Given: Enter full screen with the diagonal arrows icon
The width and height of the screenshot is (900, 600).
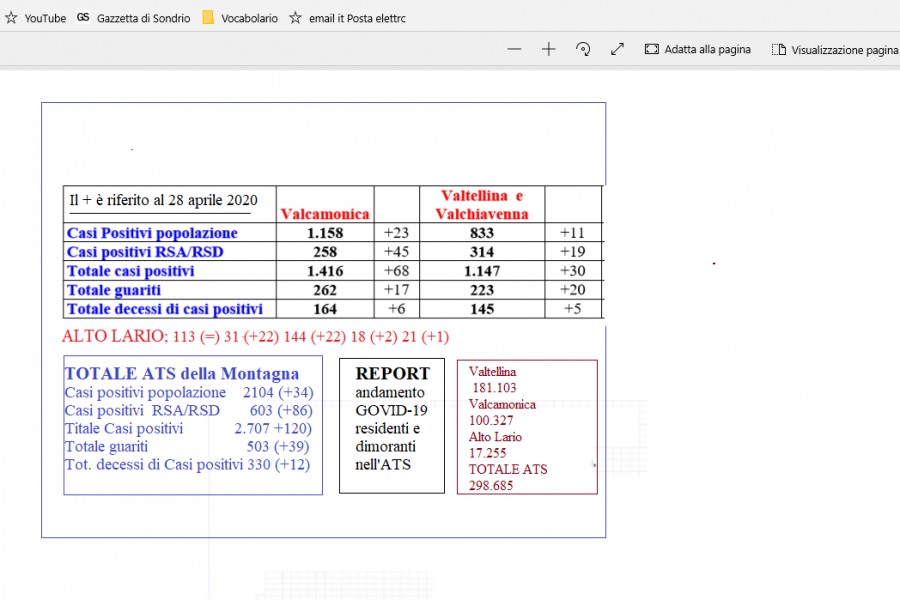Looking at the screenshot, I should pyautogui.click(x=617, y=49).
